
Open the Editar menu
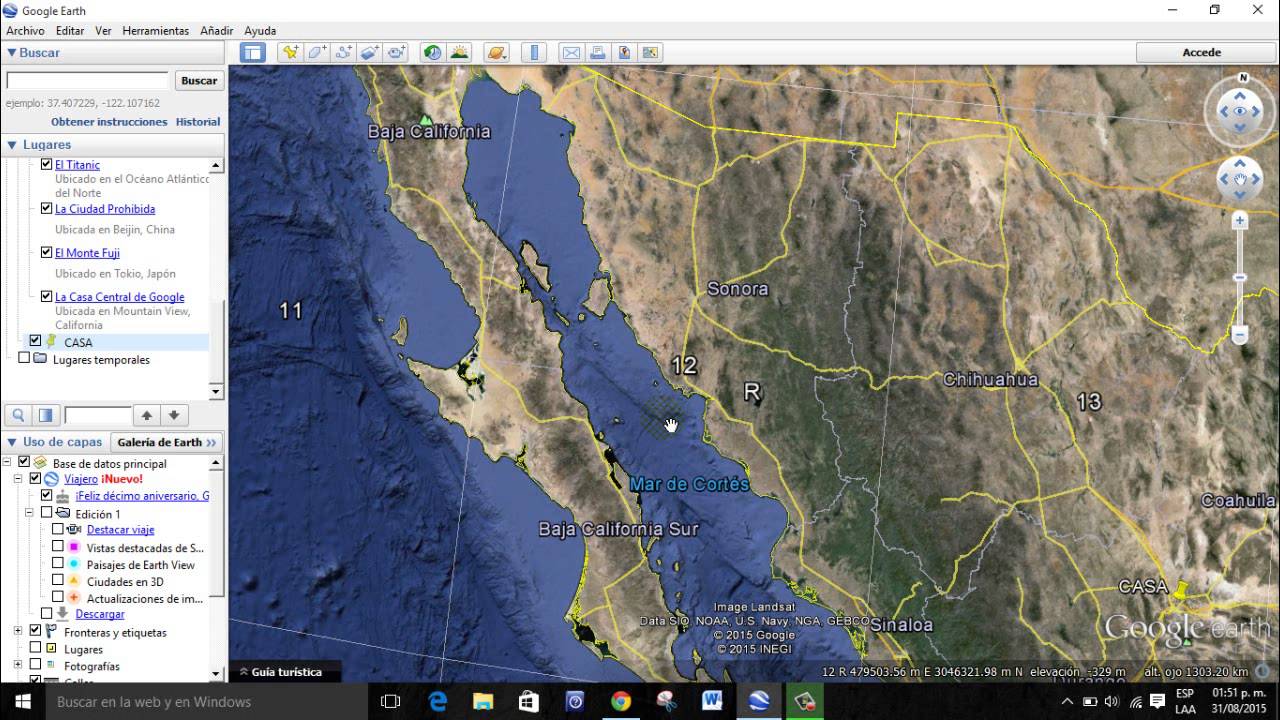(x=70, y=31)
